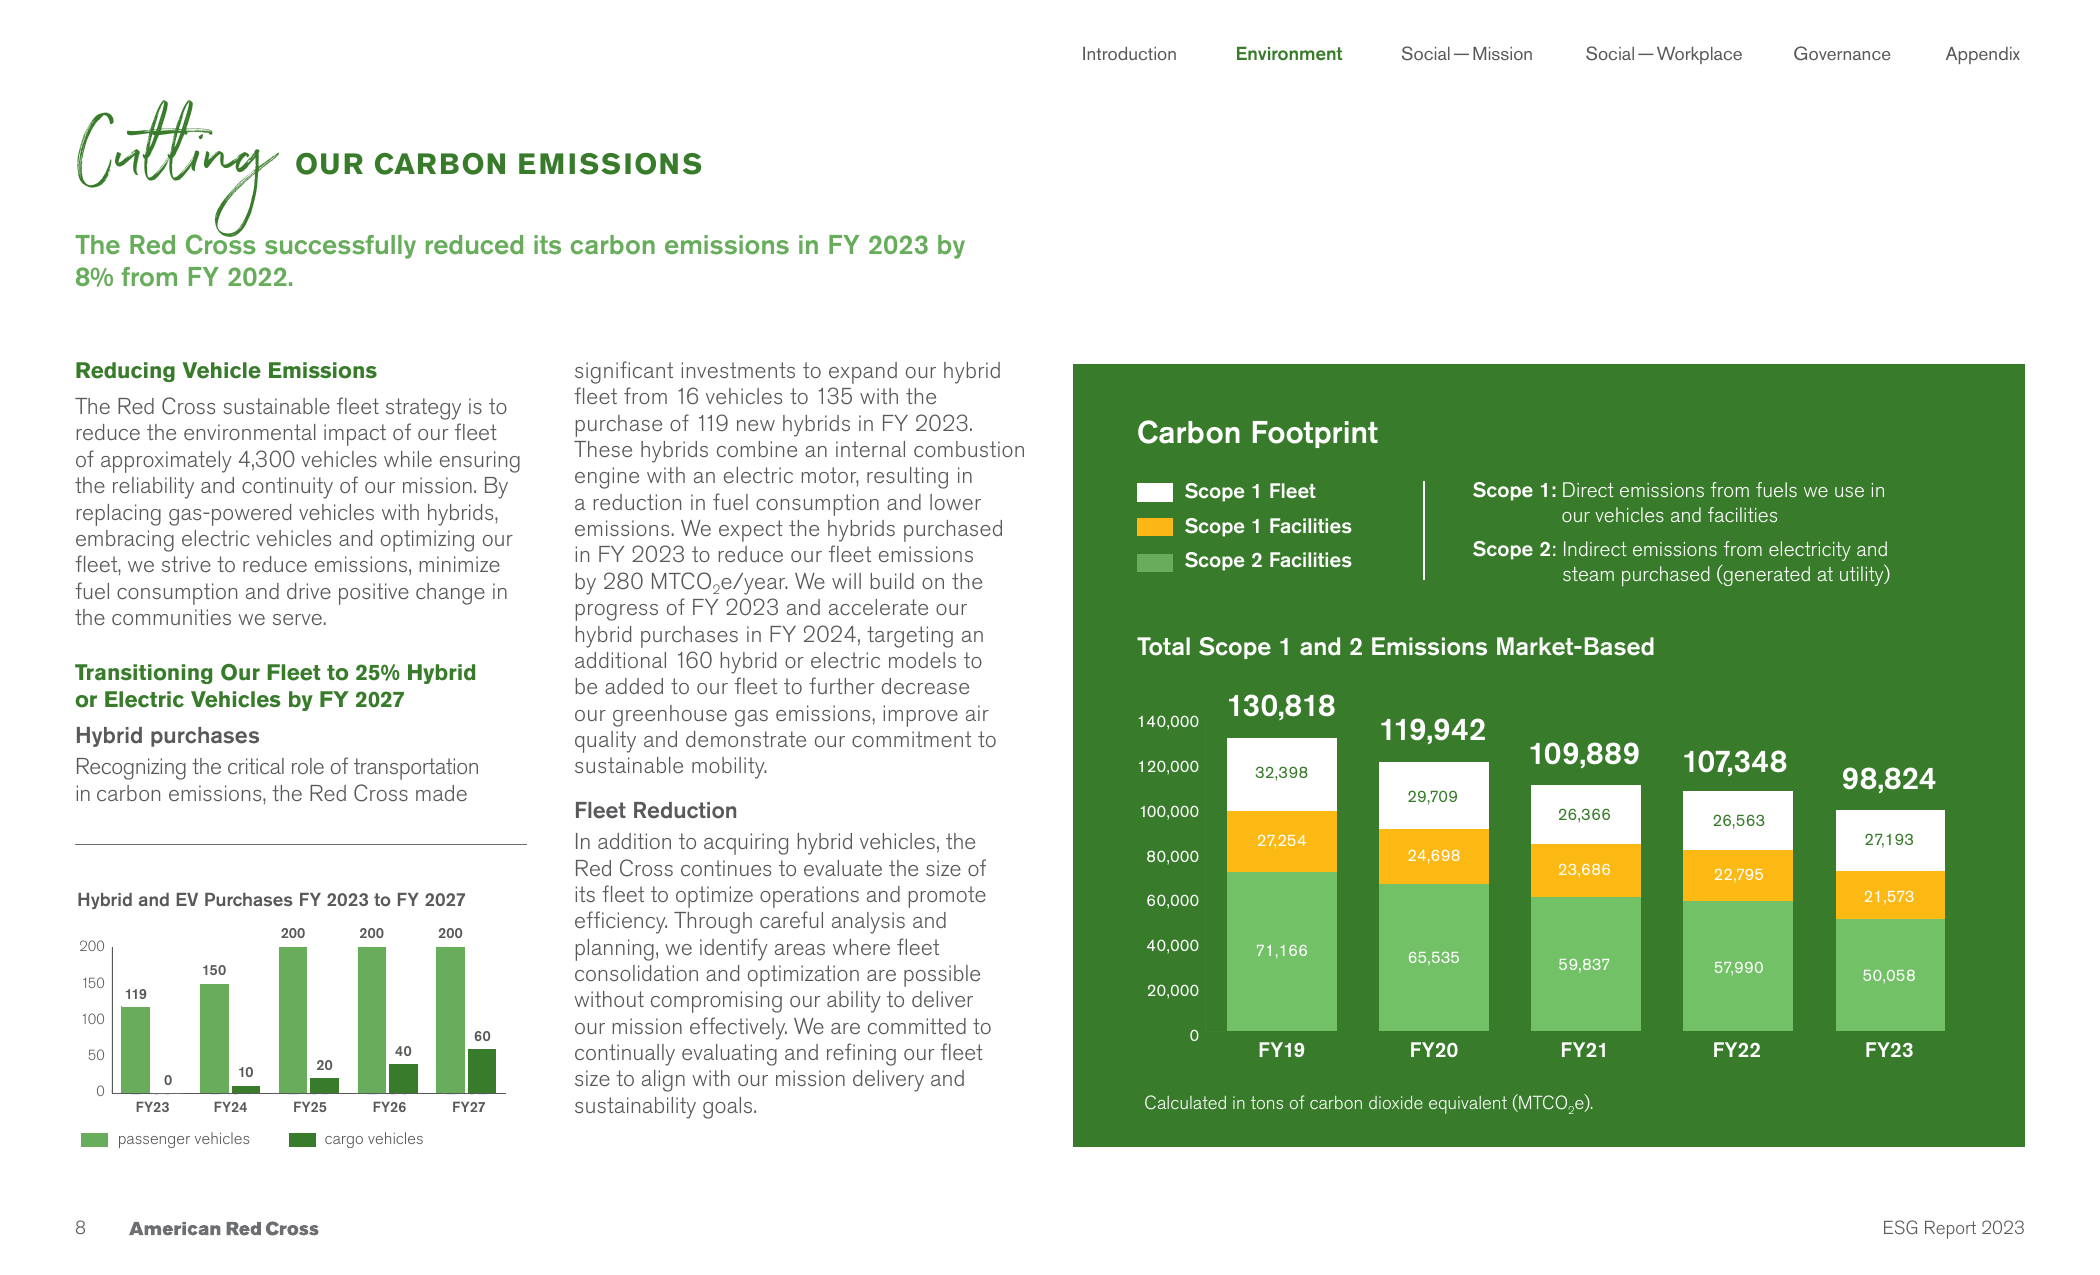Viewport: 2100px width, 1275px height.
Task: Select the 'Reducing Vehicle Emissions' heading
Action: tap(226, 371)
